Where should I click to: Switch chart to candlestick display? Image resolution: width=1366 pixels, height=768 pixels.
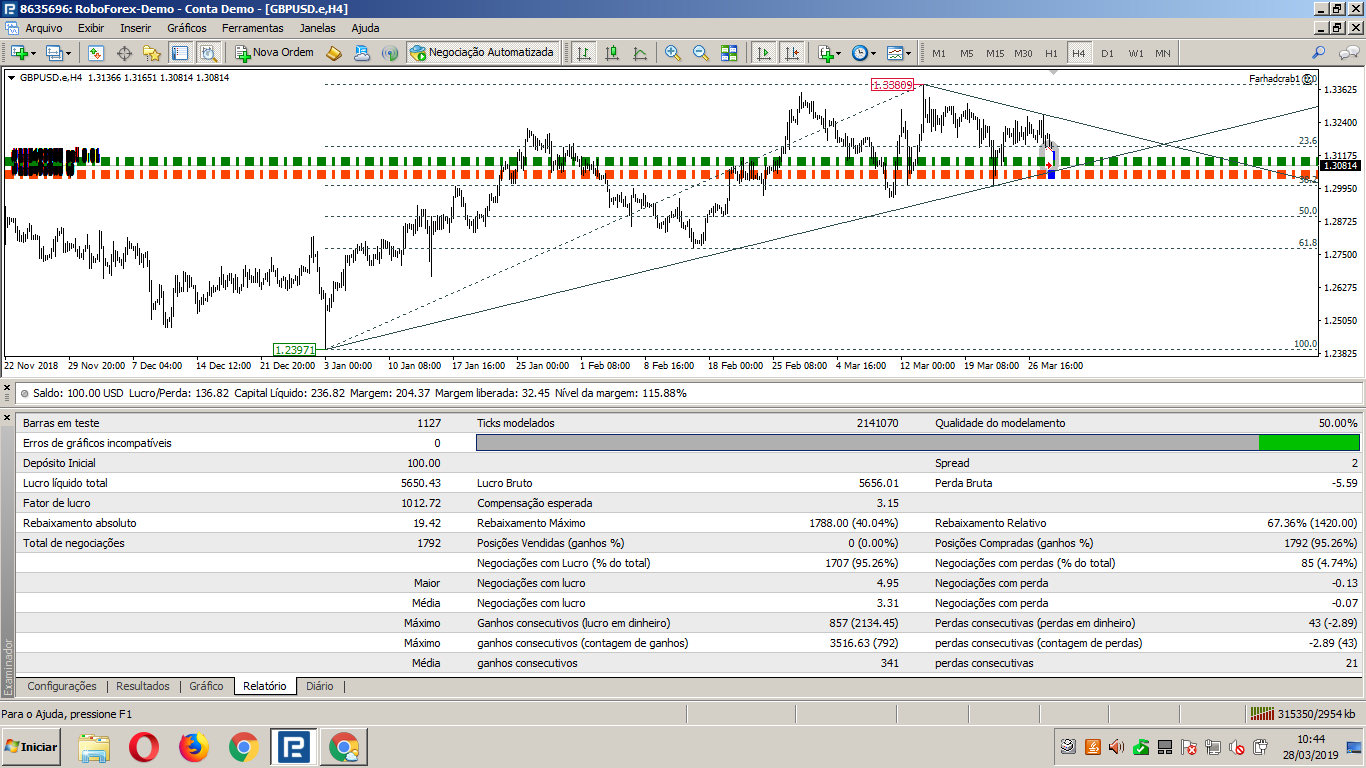[x=611, y=53]
